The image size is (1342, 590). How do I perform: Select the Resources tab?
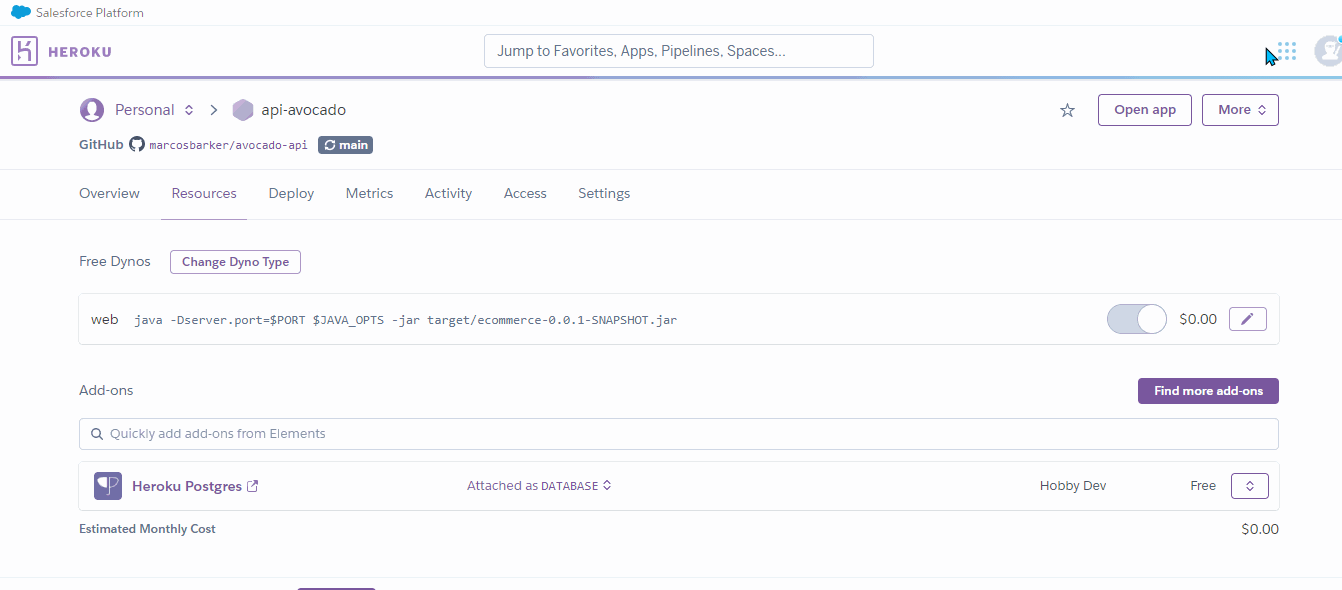(x=204, y=194)
